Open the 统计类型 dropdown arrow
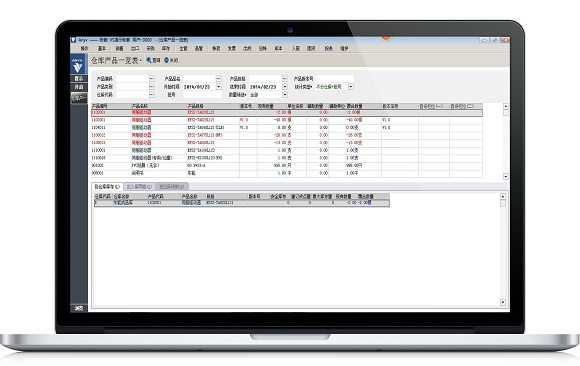Viewport: 580px width, 366px height. click(351, 87)
